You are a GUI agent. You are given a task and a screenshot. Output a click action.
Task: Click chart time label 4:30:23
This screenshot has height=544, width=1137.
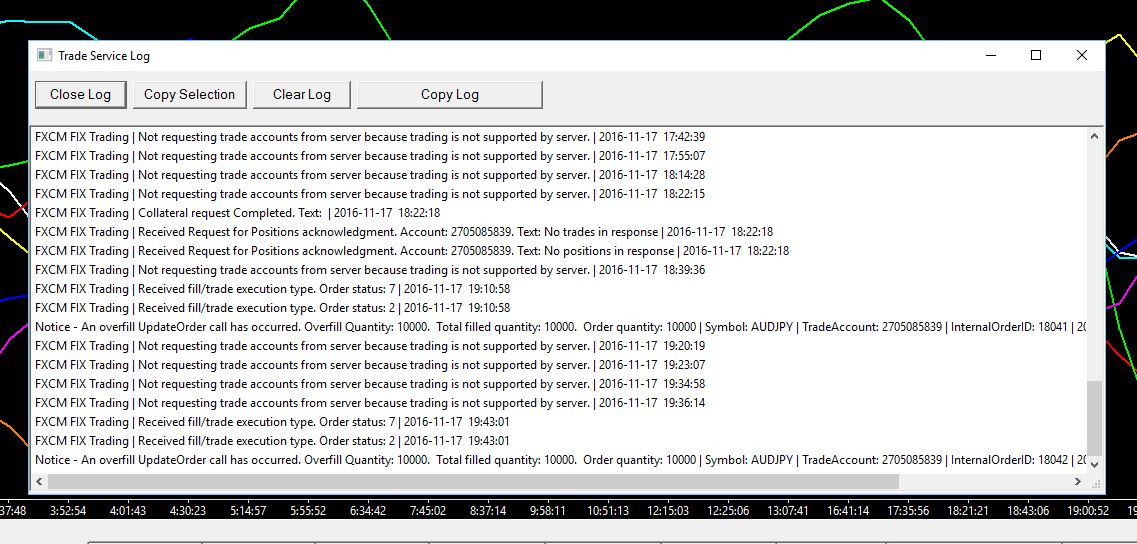point(188,511)
